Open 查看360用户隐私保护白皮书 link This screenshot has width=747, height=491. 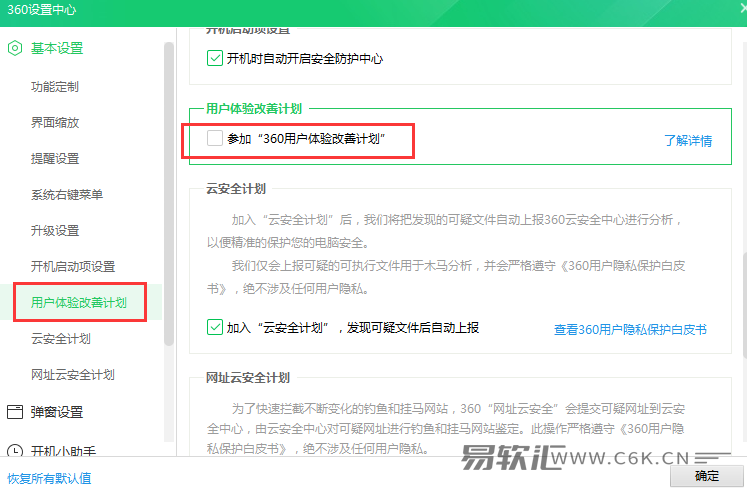click(630, 329)
